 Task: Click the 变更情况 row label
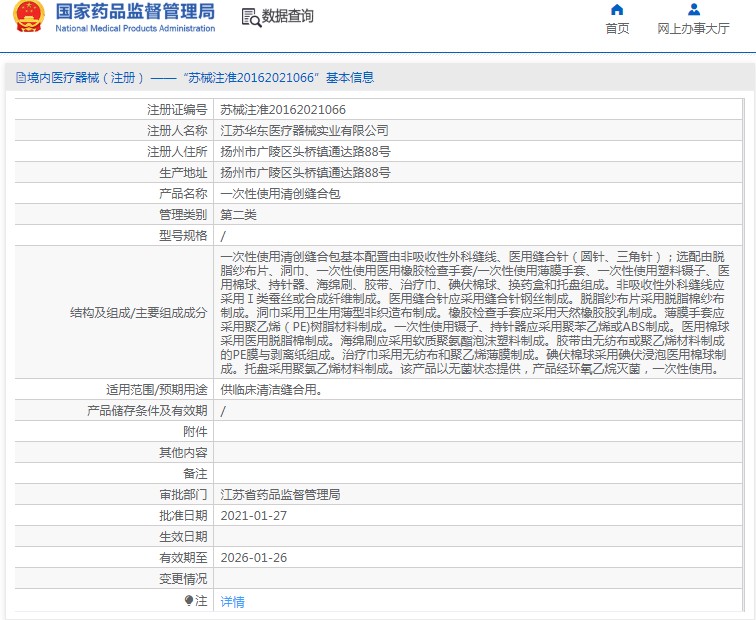tap(183, 579)
